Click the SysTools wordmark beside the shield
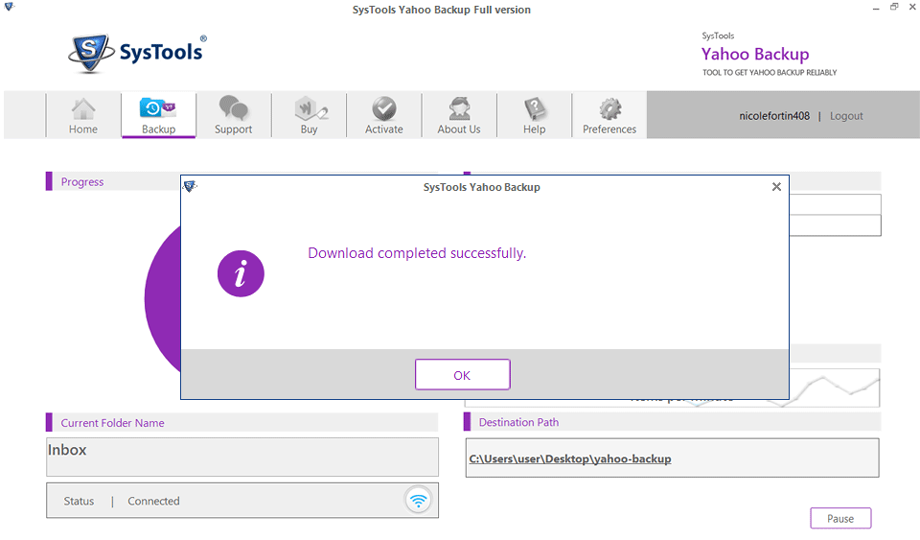The image size is (920, 540). pyautogui.click(x=161, y=52)
